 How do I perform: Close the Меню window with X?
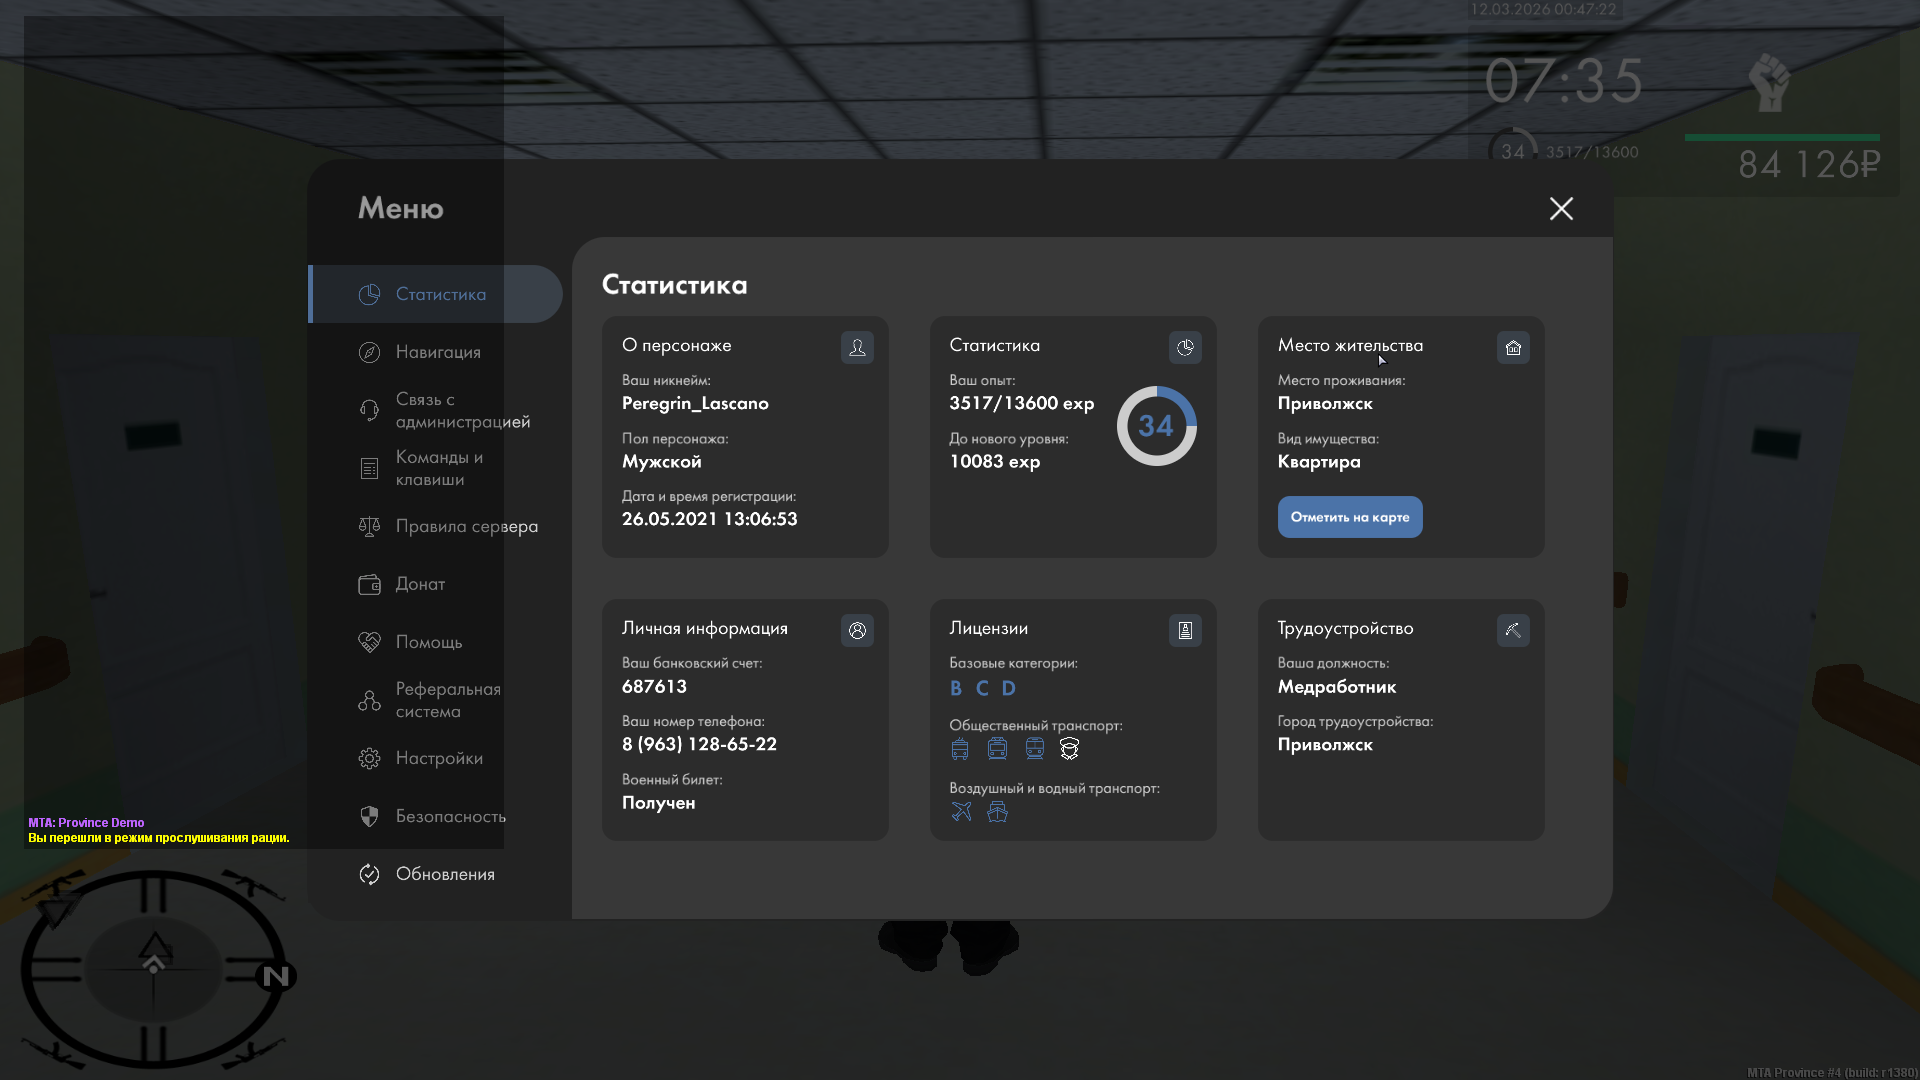click(1561, 208)
